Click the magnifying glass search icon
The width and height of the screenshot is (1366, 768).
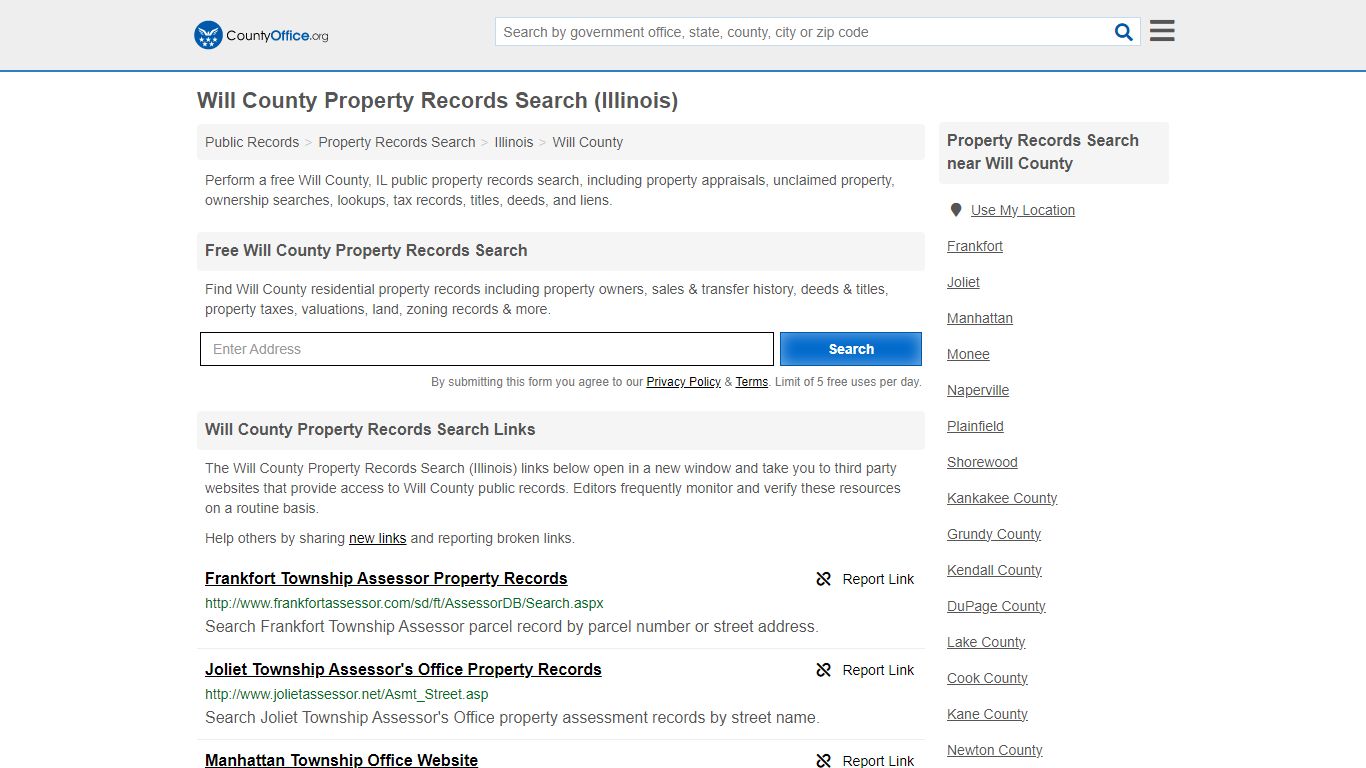pos(1124,32)
